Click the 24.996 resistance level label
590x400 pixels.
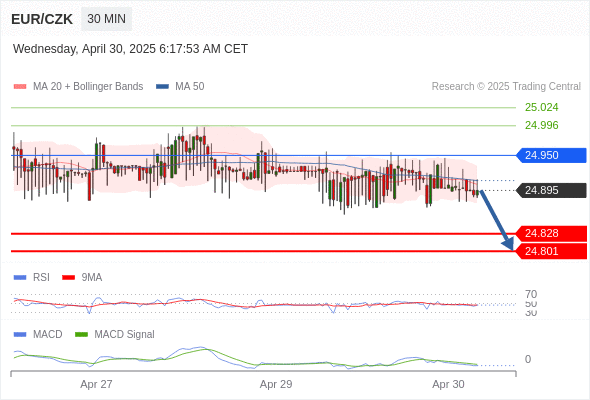(x=541, y=125)
